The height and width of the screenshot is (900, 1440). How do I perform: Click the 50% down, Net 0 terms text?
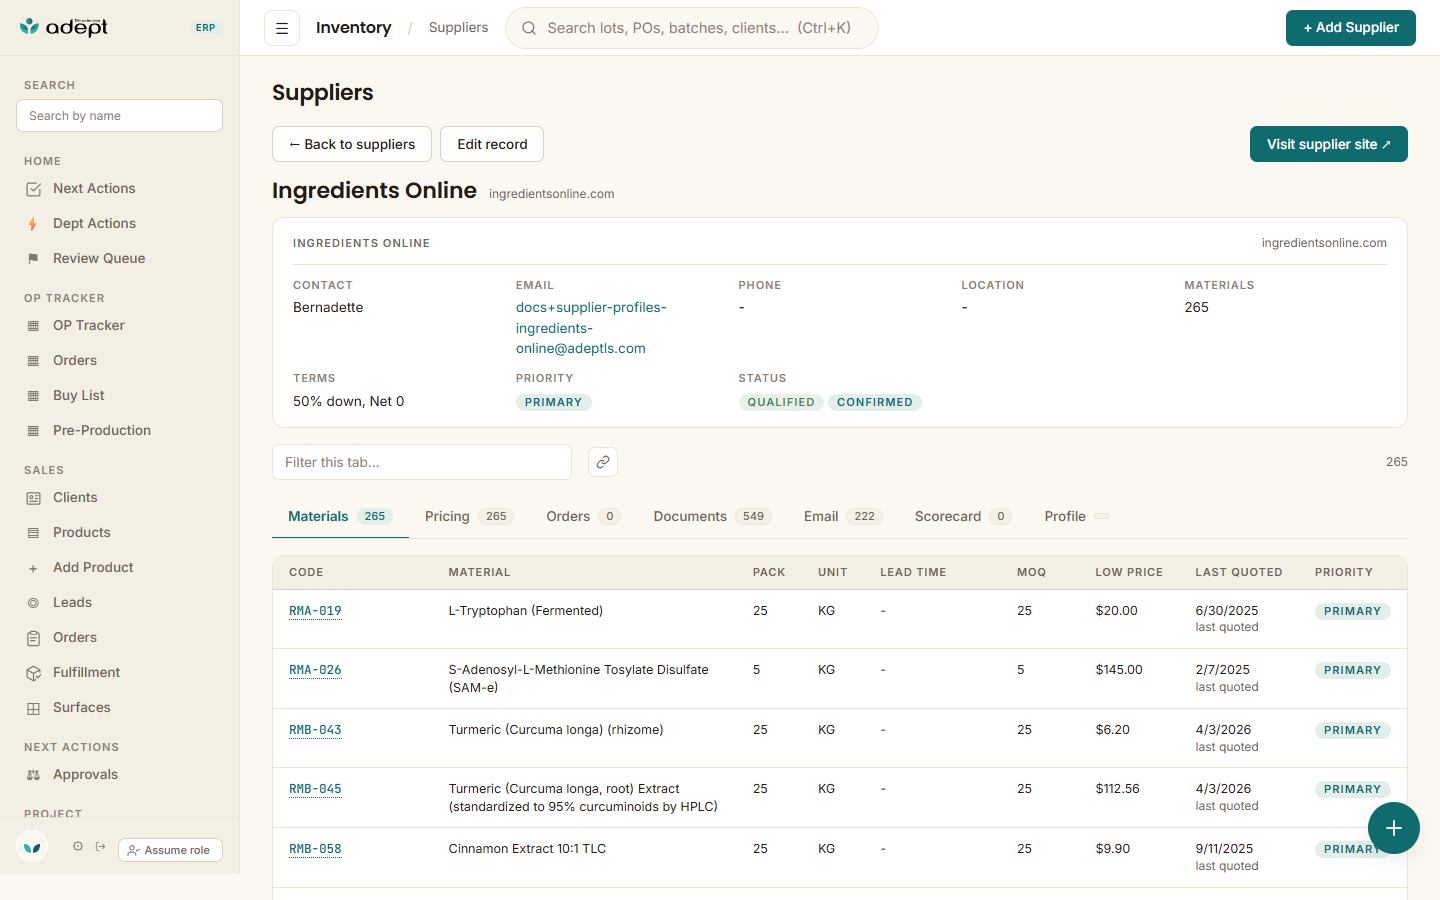click(349, 401)
